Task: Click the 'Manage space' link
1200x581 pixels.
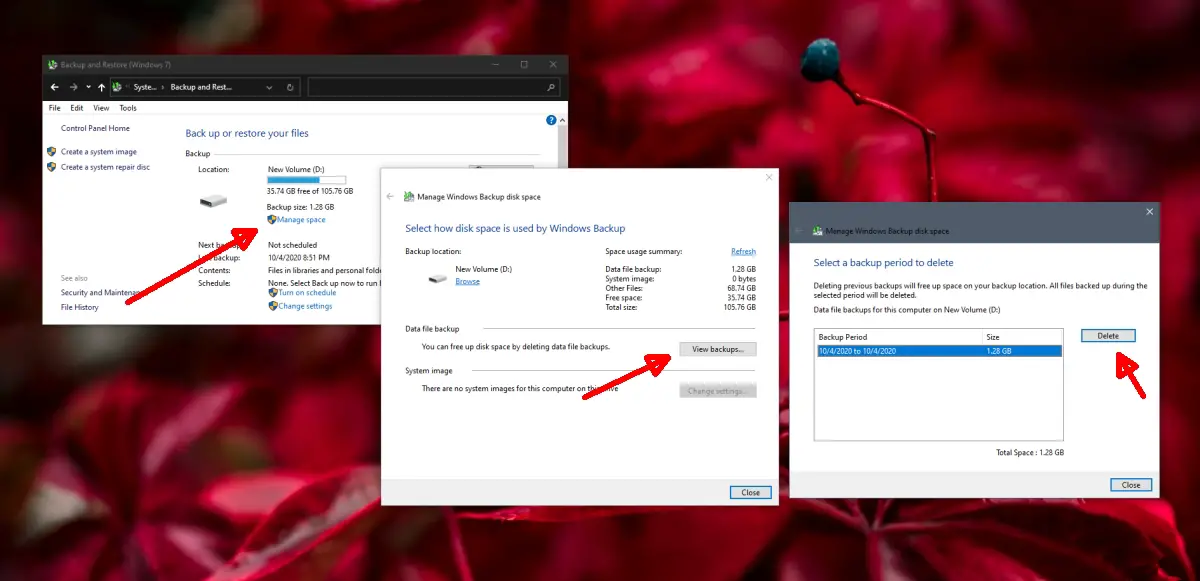Action: (301, 219)
